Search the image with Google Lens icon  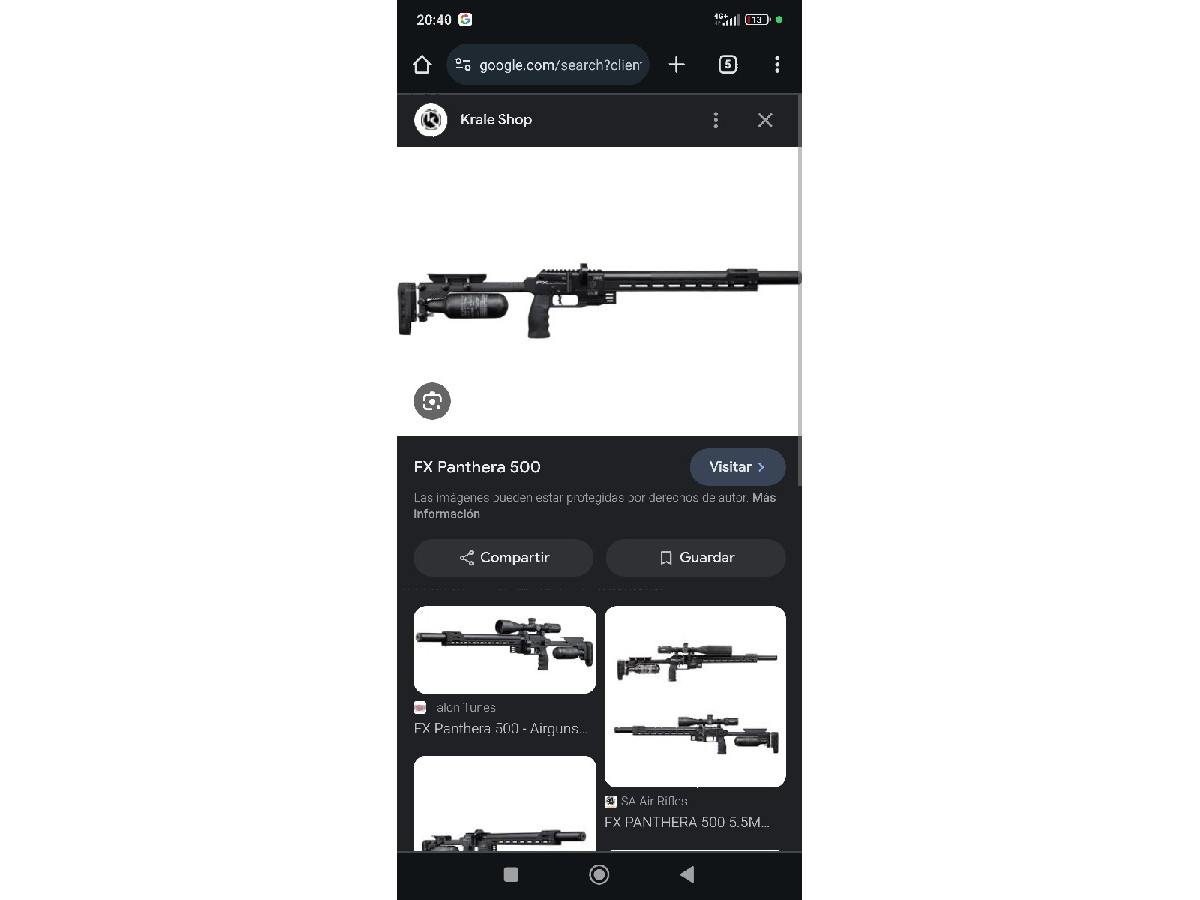pyautogui.click(x=432, y=401)
